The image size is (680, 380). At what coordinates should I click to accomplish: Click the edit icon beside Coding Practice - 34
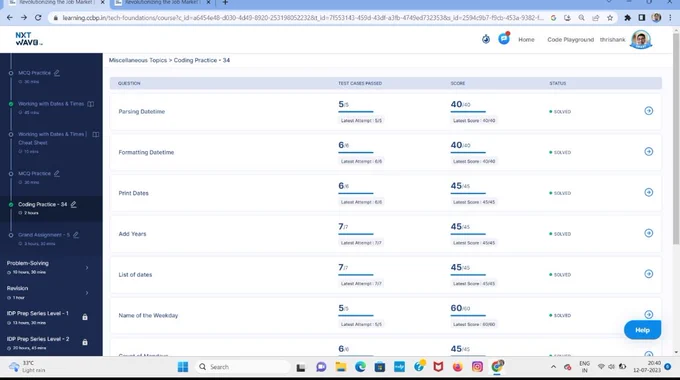(74, 204)
